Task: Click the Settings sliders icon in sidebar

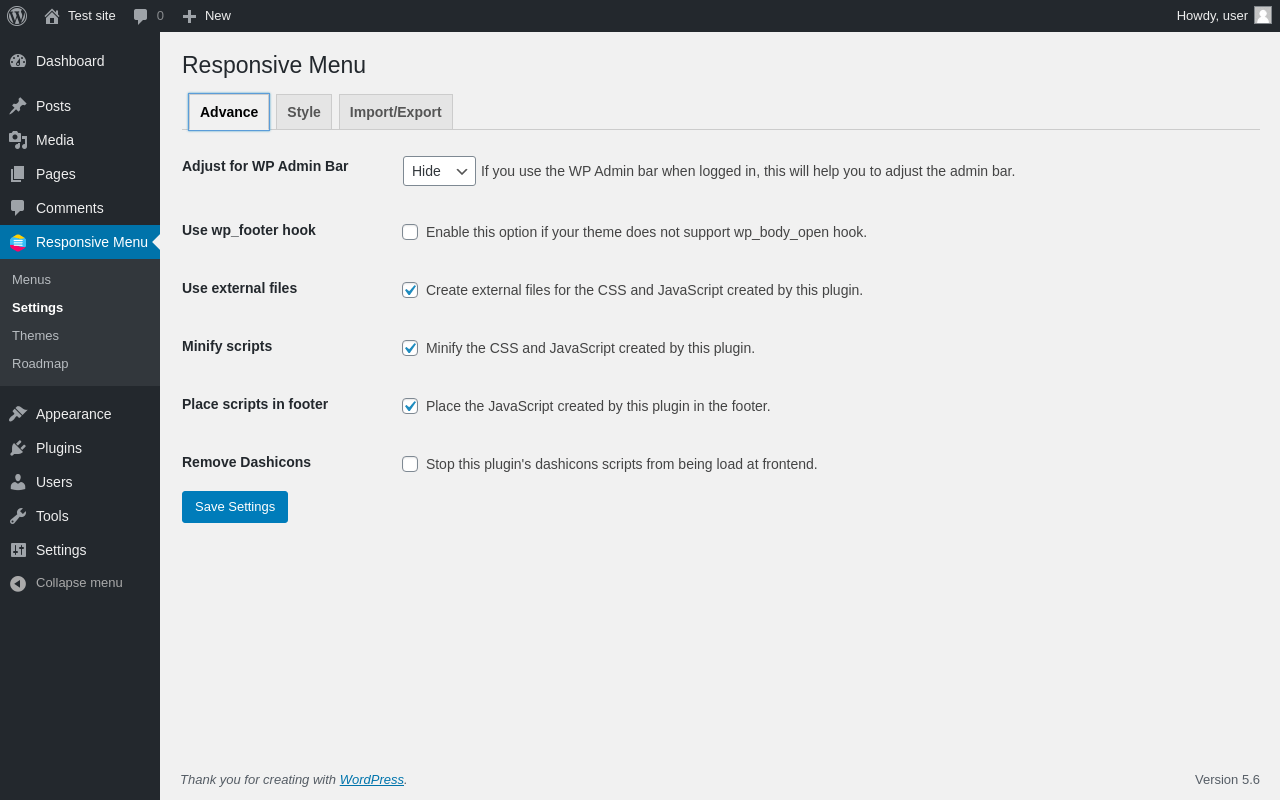Action: point(18,550)
